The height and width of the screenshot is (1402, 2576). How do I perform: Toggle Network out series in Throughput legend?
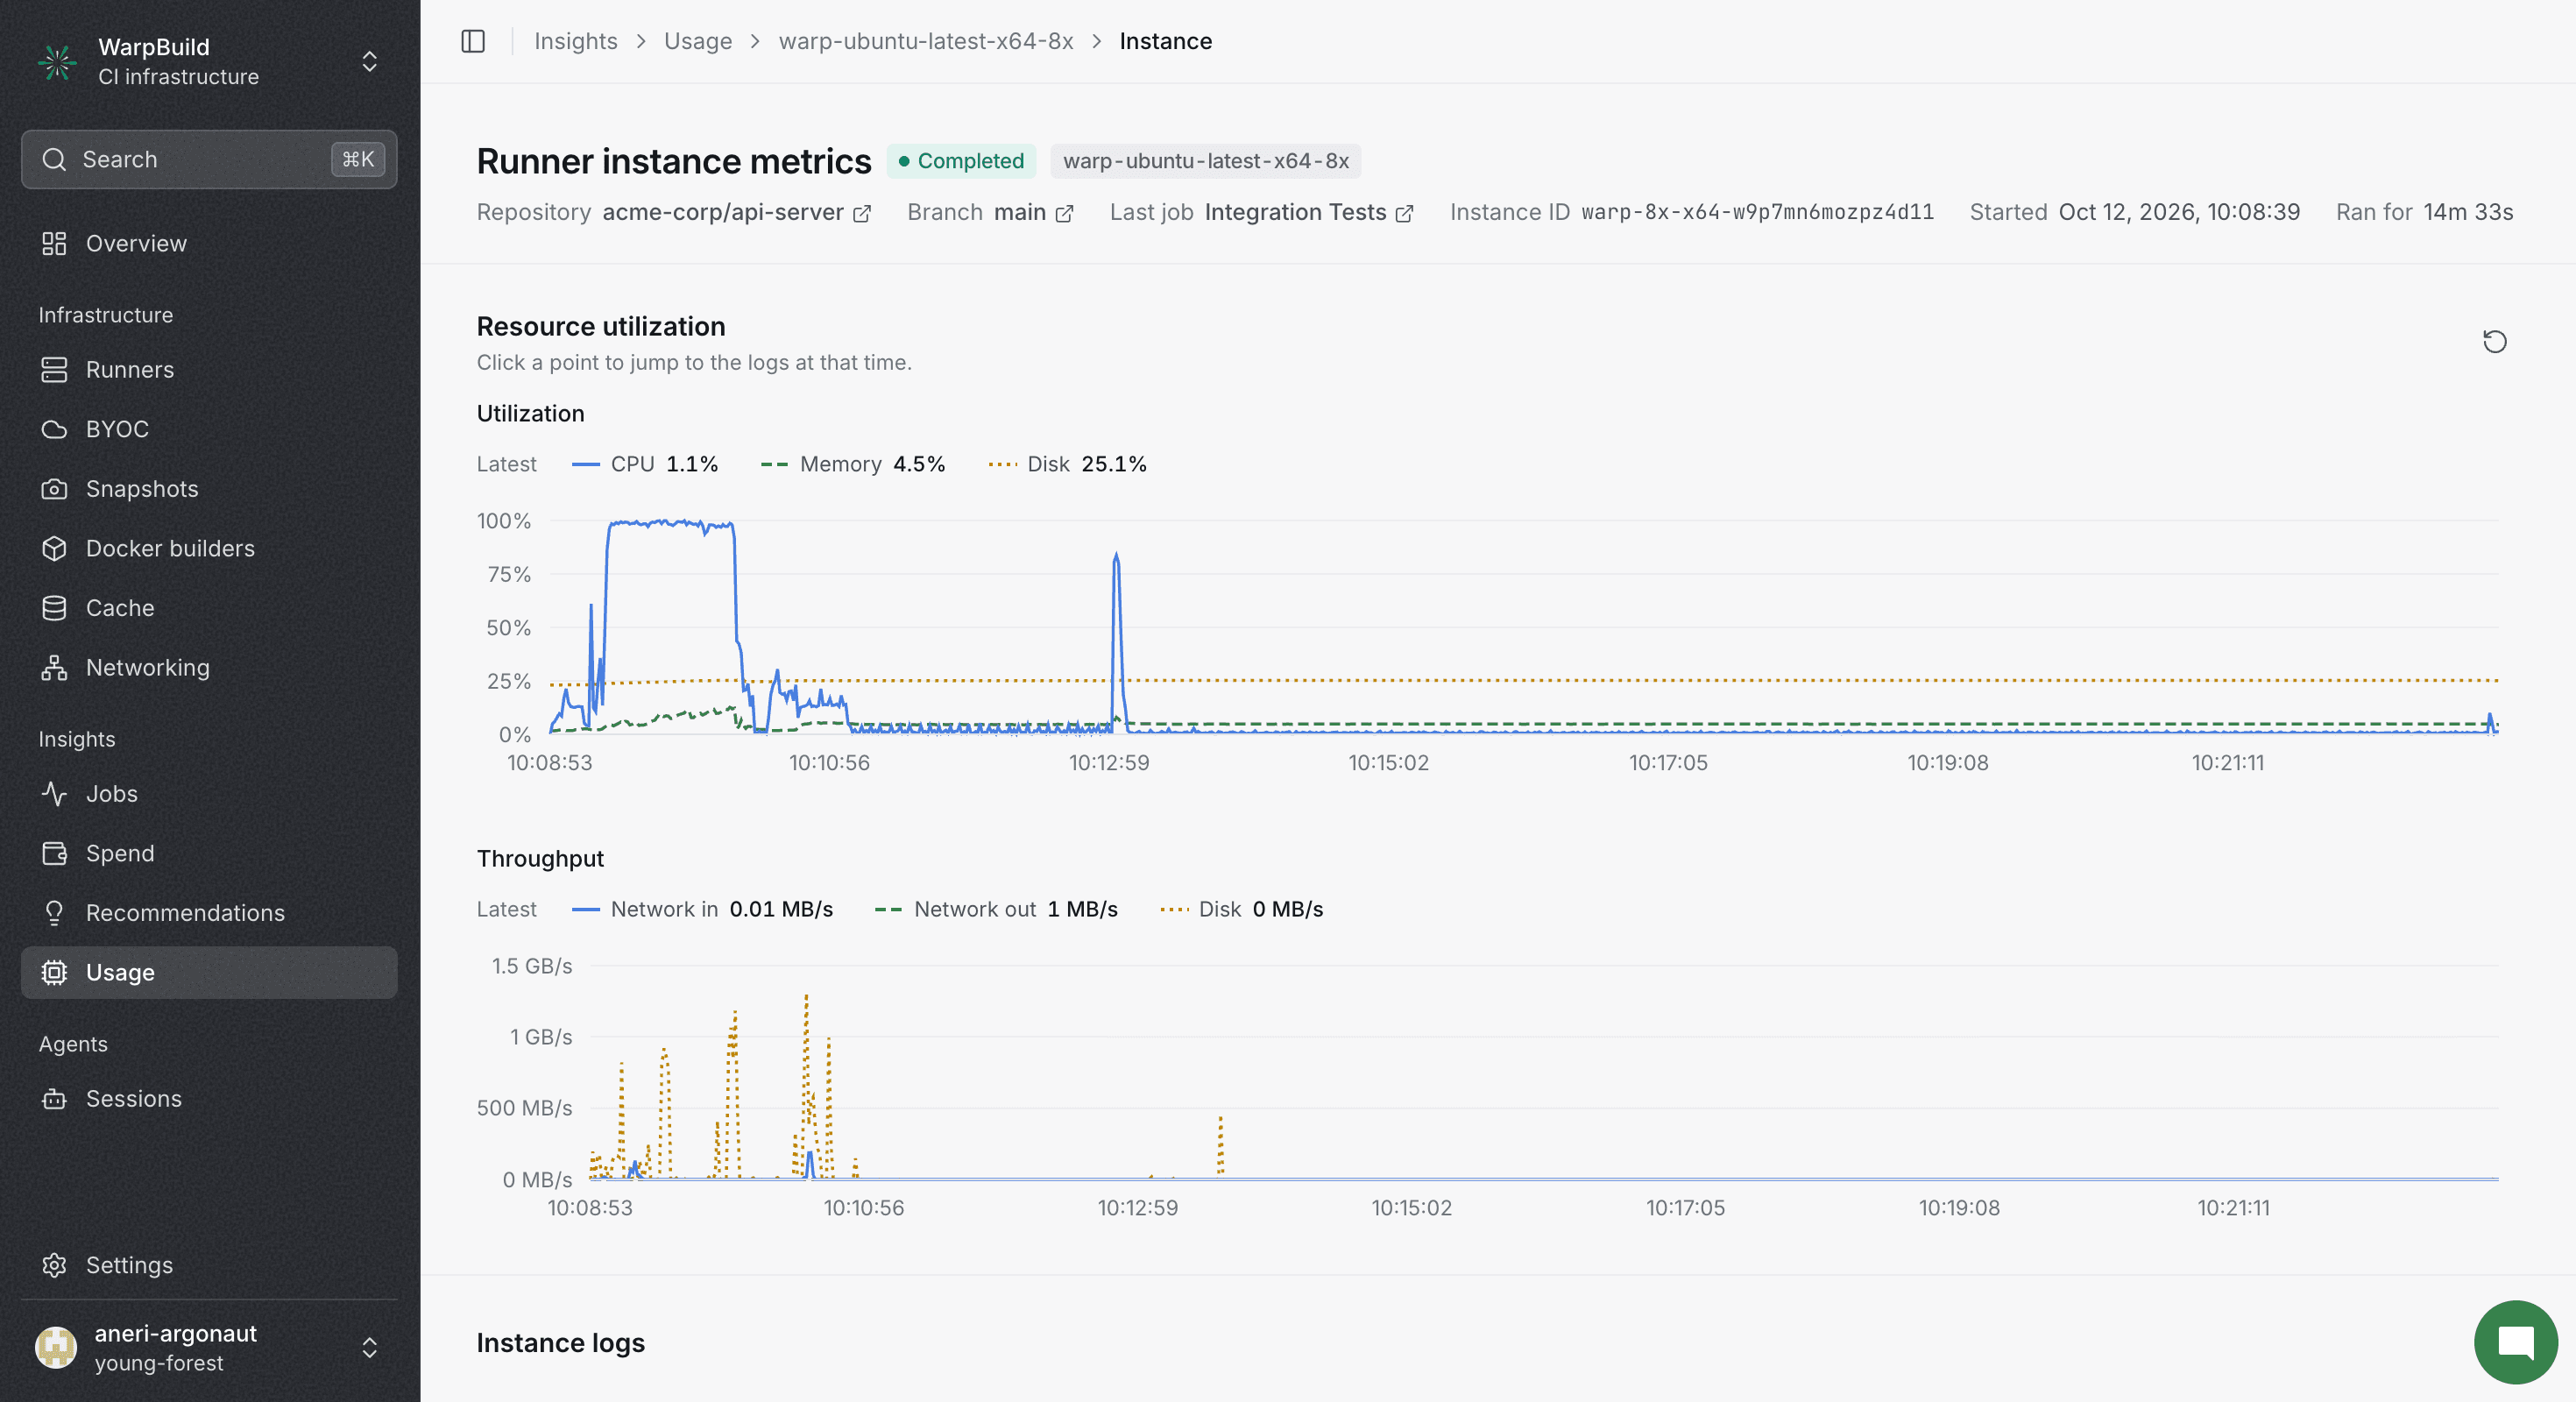(996, 909)
